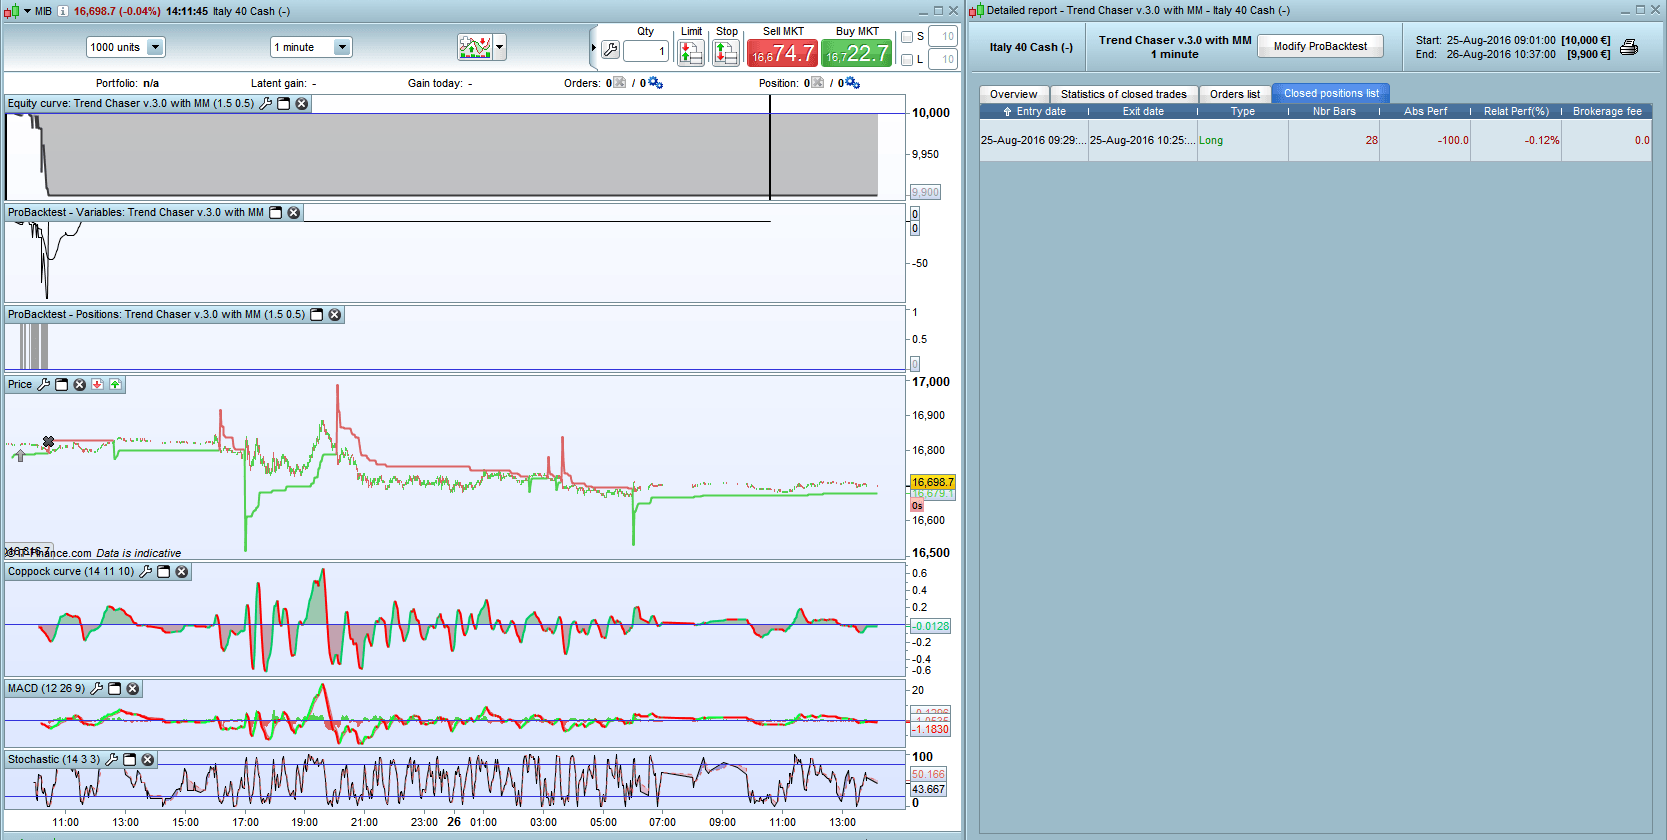This screenshot has height=840, width=1667.
Task: Open trading settings wrench beside Qty
Action: [610, 50]
